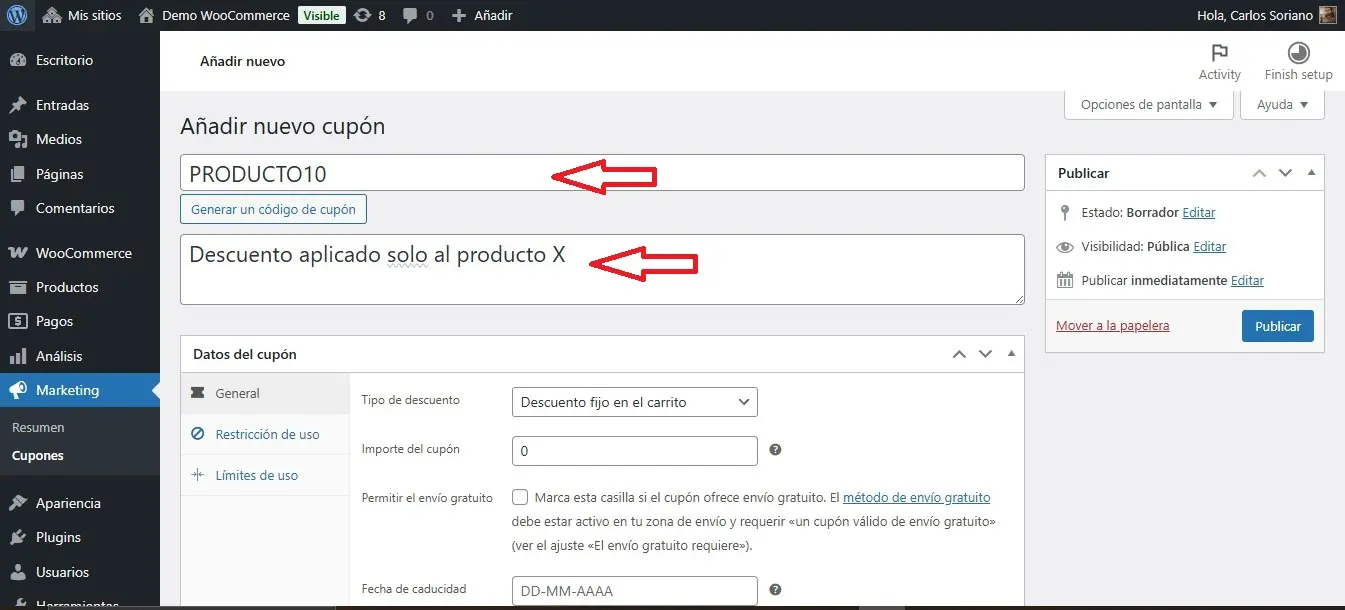The width and height of the screenshot is (1345, 610).
Task: Click the updates refresh icon
Action: point(363,15)
